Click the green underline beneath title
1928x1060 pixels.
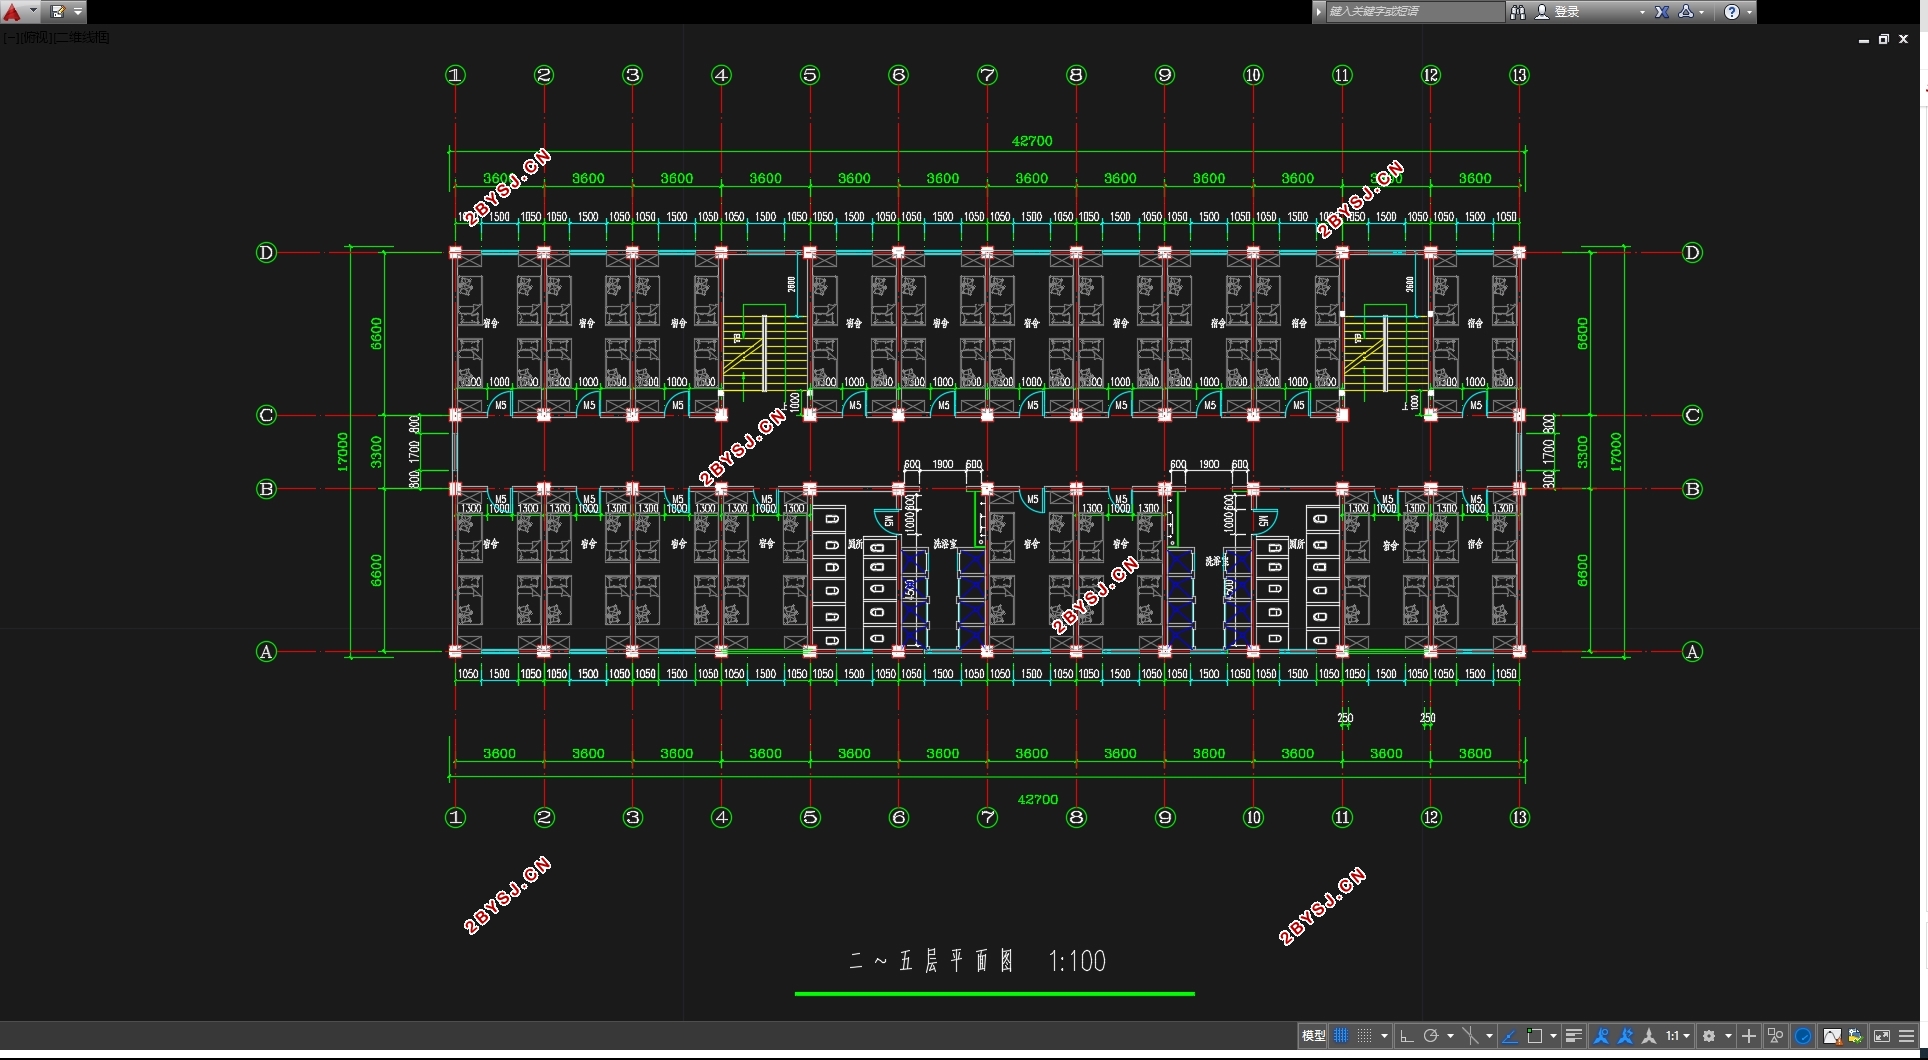[x=995, y=994]
